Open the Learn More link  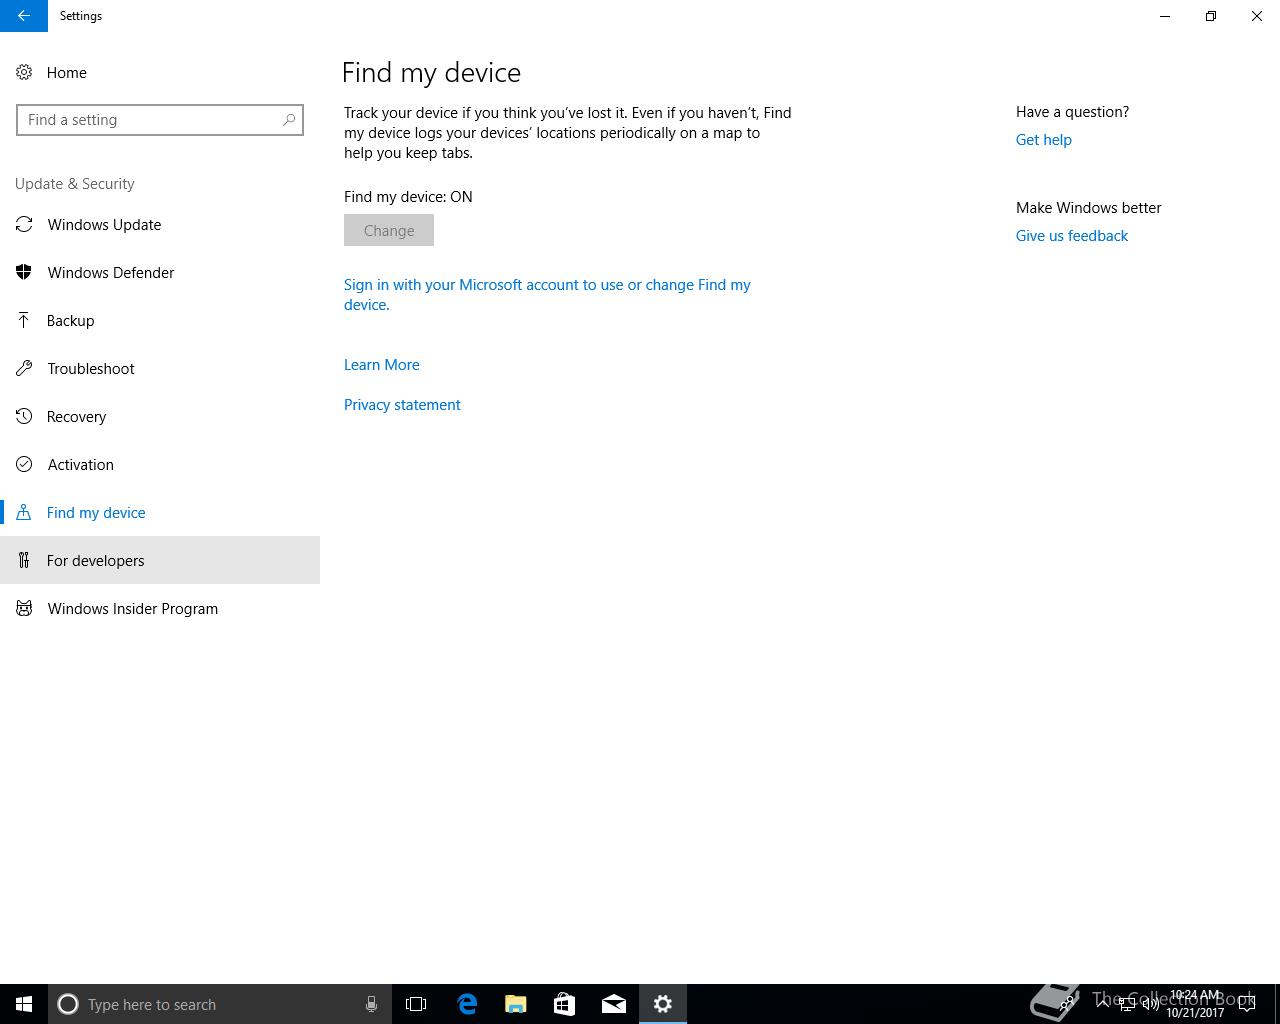point(382,365)
